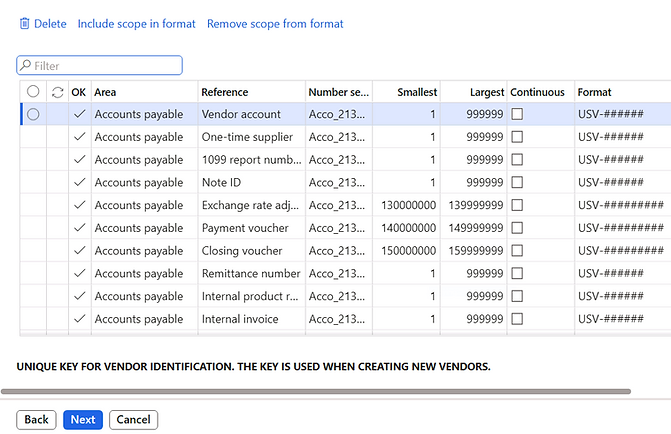
Task: Click OK checkmark for Note ID row
Action: pyautogui.click(x=79, y=183)
